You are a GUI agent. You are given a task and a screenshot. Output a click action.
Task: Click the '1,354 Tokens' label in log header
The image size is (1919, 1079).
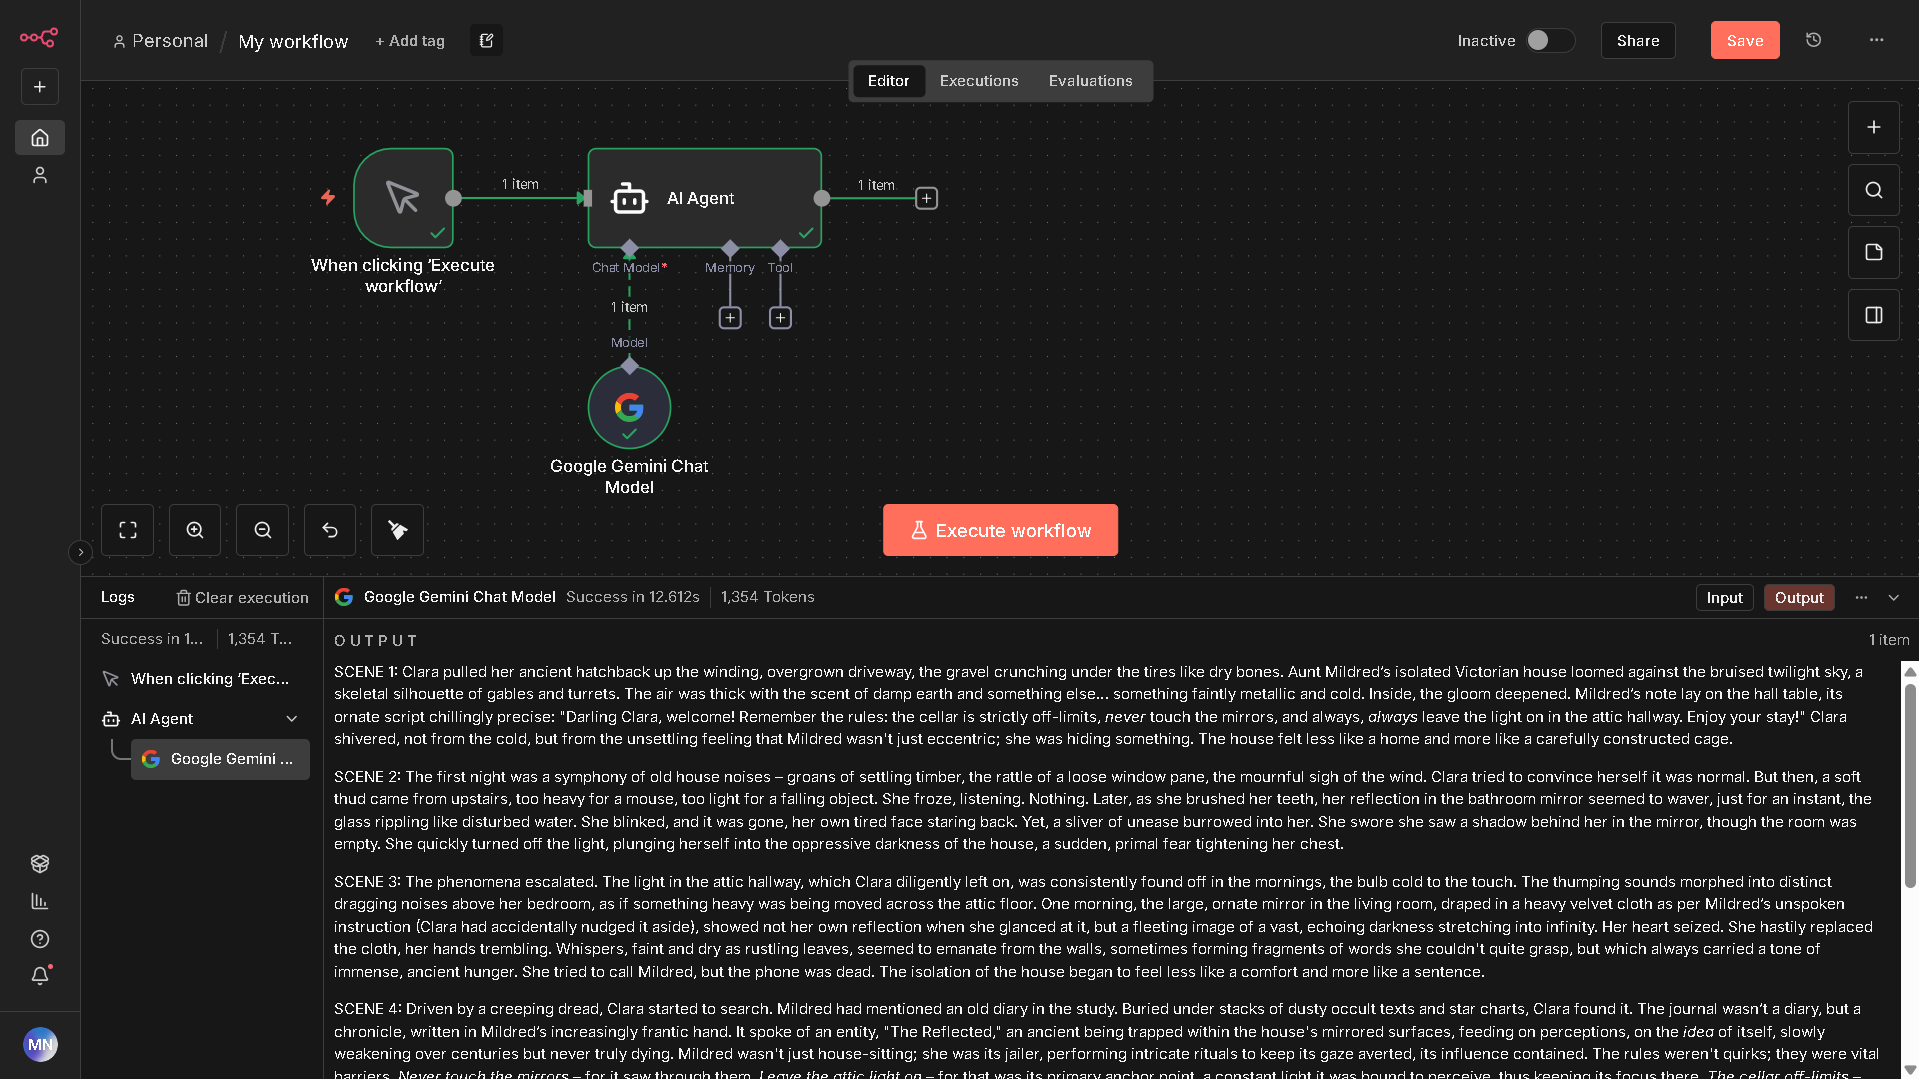pos(768,597)
